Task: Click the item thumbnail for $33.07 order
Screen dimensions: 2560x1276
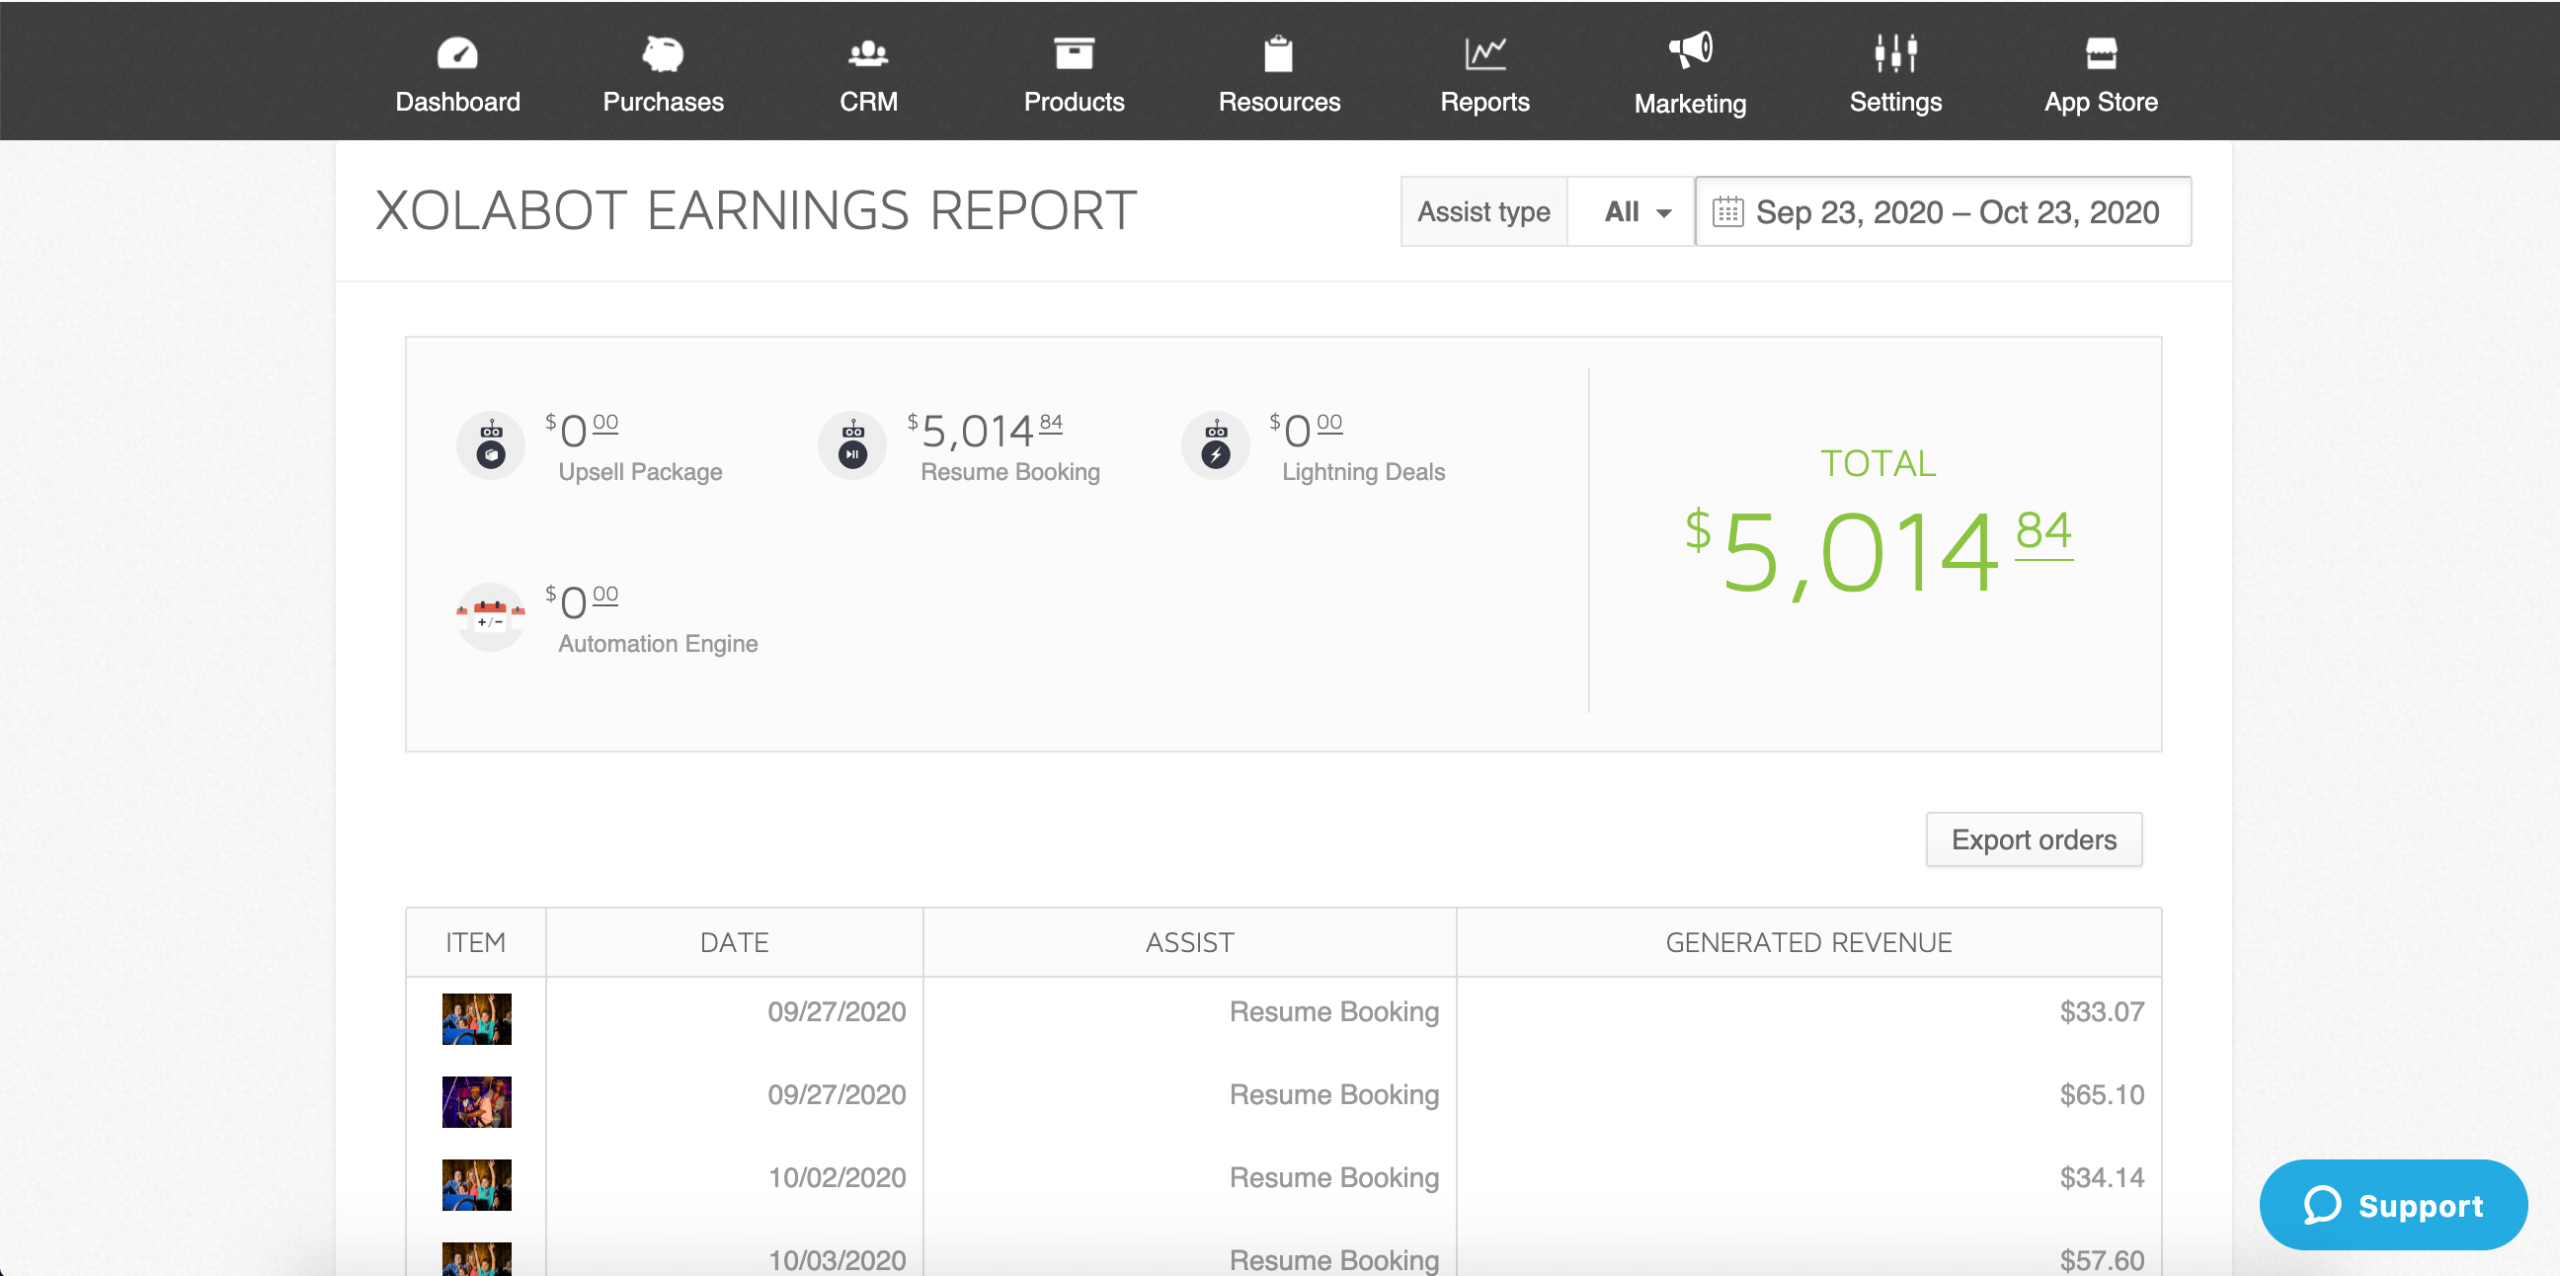Action: 476,1019
